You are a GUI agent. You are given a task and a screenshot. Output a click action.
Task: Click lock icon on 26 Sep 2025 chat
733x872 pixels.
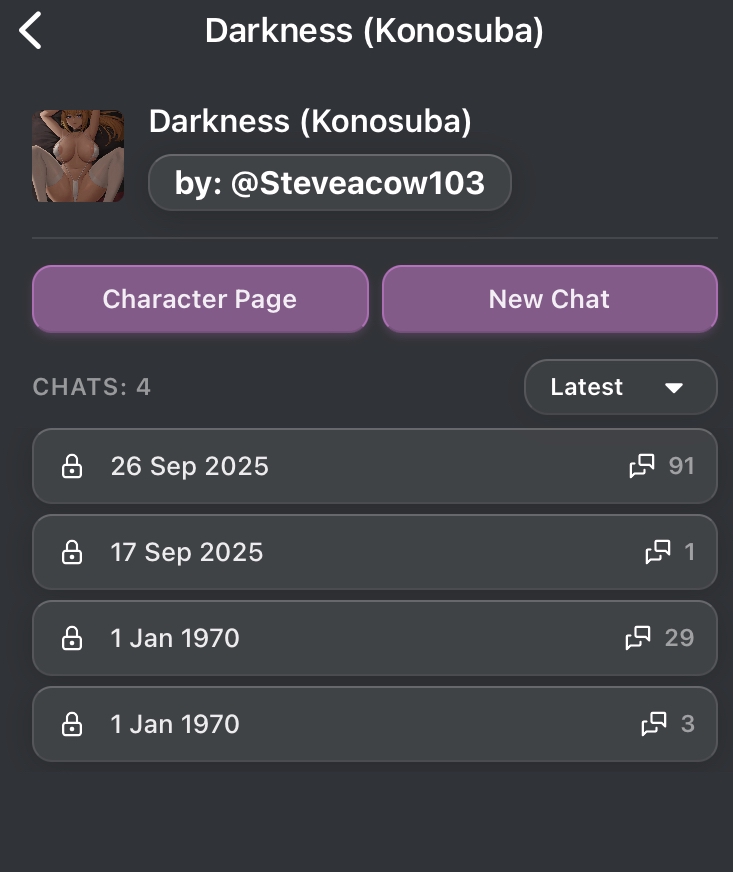(x=72, y=466)
